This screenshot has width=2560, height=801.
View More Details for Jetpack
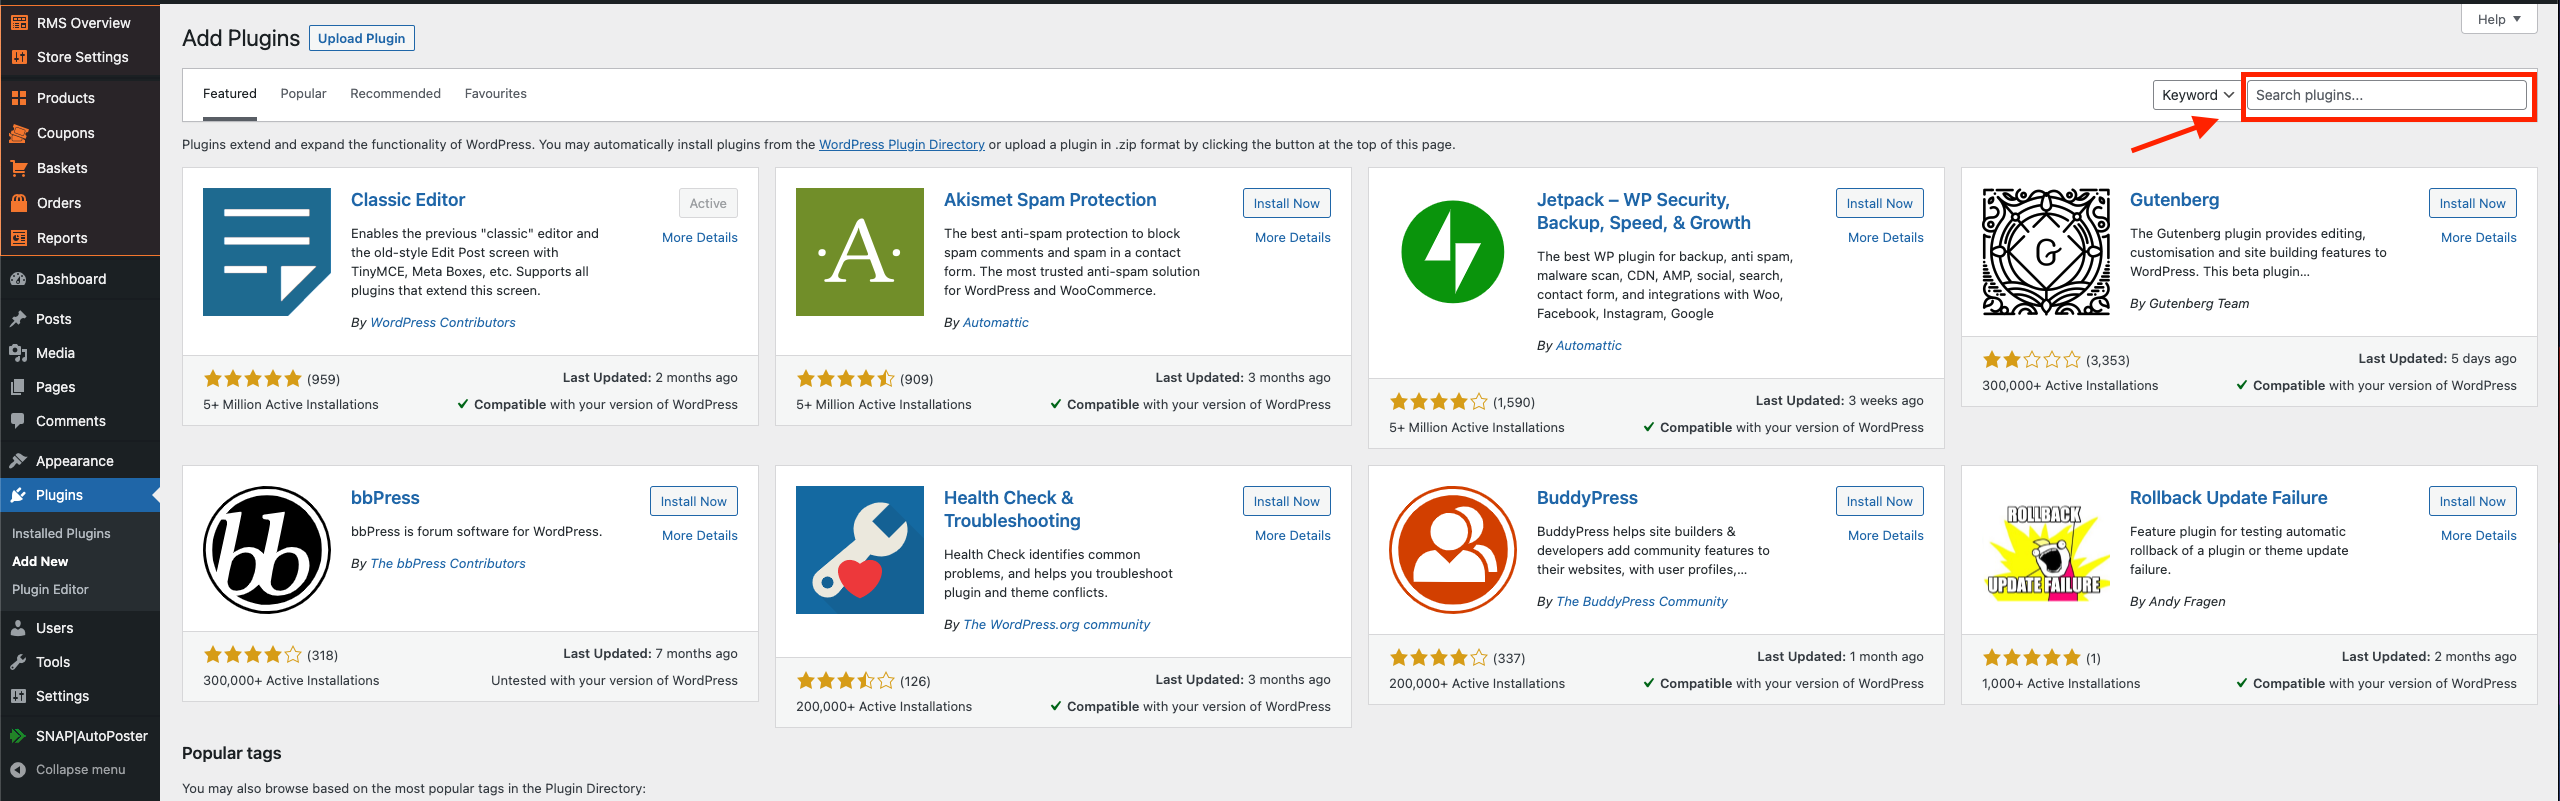click(1886, 238)
